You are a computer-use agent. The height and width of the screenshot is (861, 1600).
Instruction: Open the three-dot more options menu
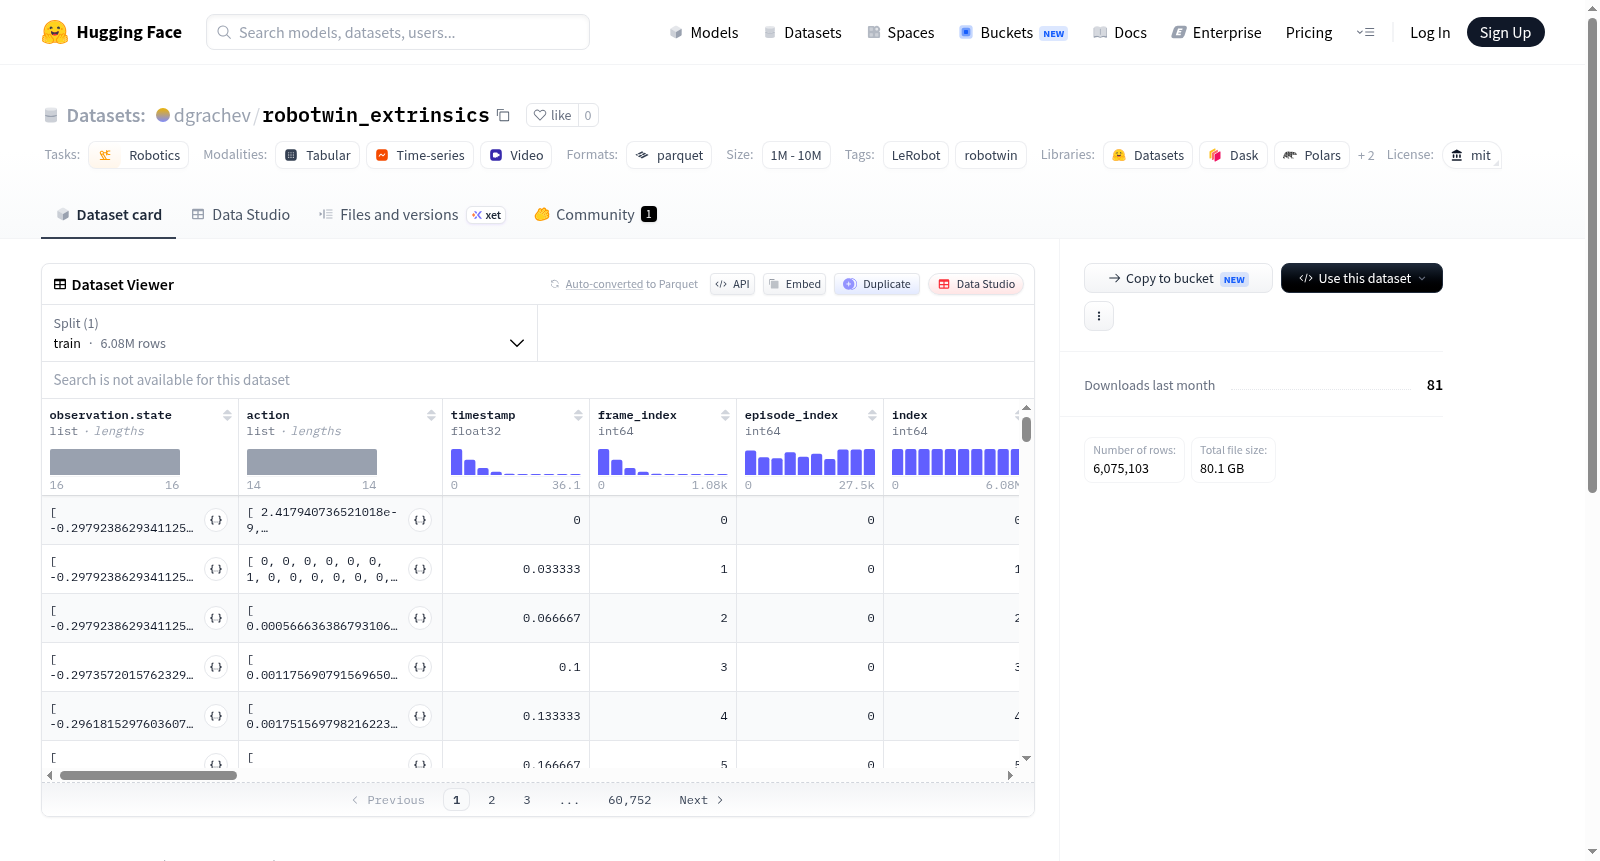coord(1099,316)
